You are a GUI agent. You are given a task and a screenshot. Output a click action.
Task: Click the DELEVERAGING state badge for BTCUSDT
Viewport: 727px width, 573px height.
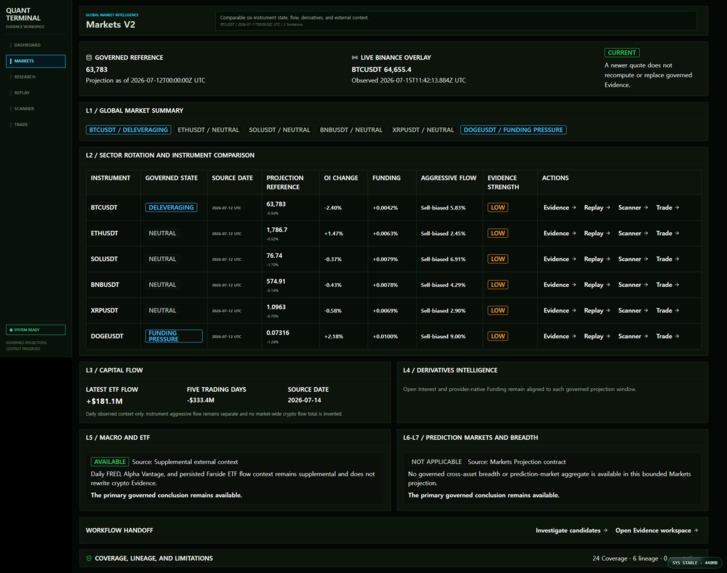[x=171, y=208]
